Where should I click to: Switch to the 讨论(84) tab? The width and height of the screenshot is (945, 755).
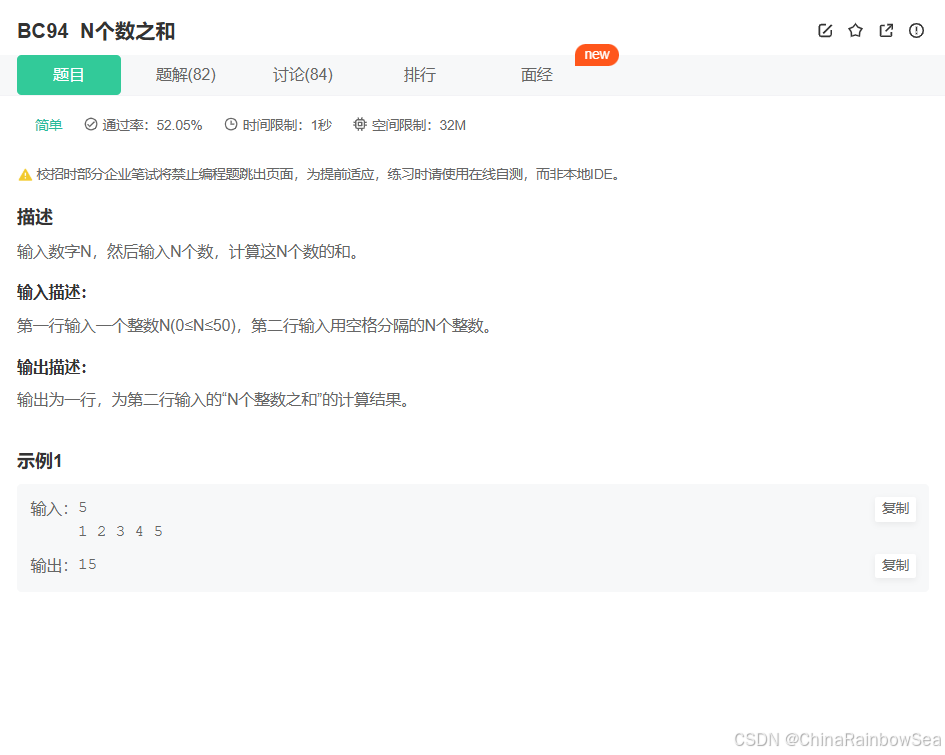(x=303, y=75)
